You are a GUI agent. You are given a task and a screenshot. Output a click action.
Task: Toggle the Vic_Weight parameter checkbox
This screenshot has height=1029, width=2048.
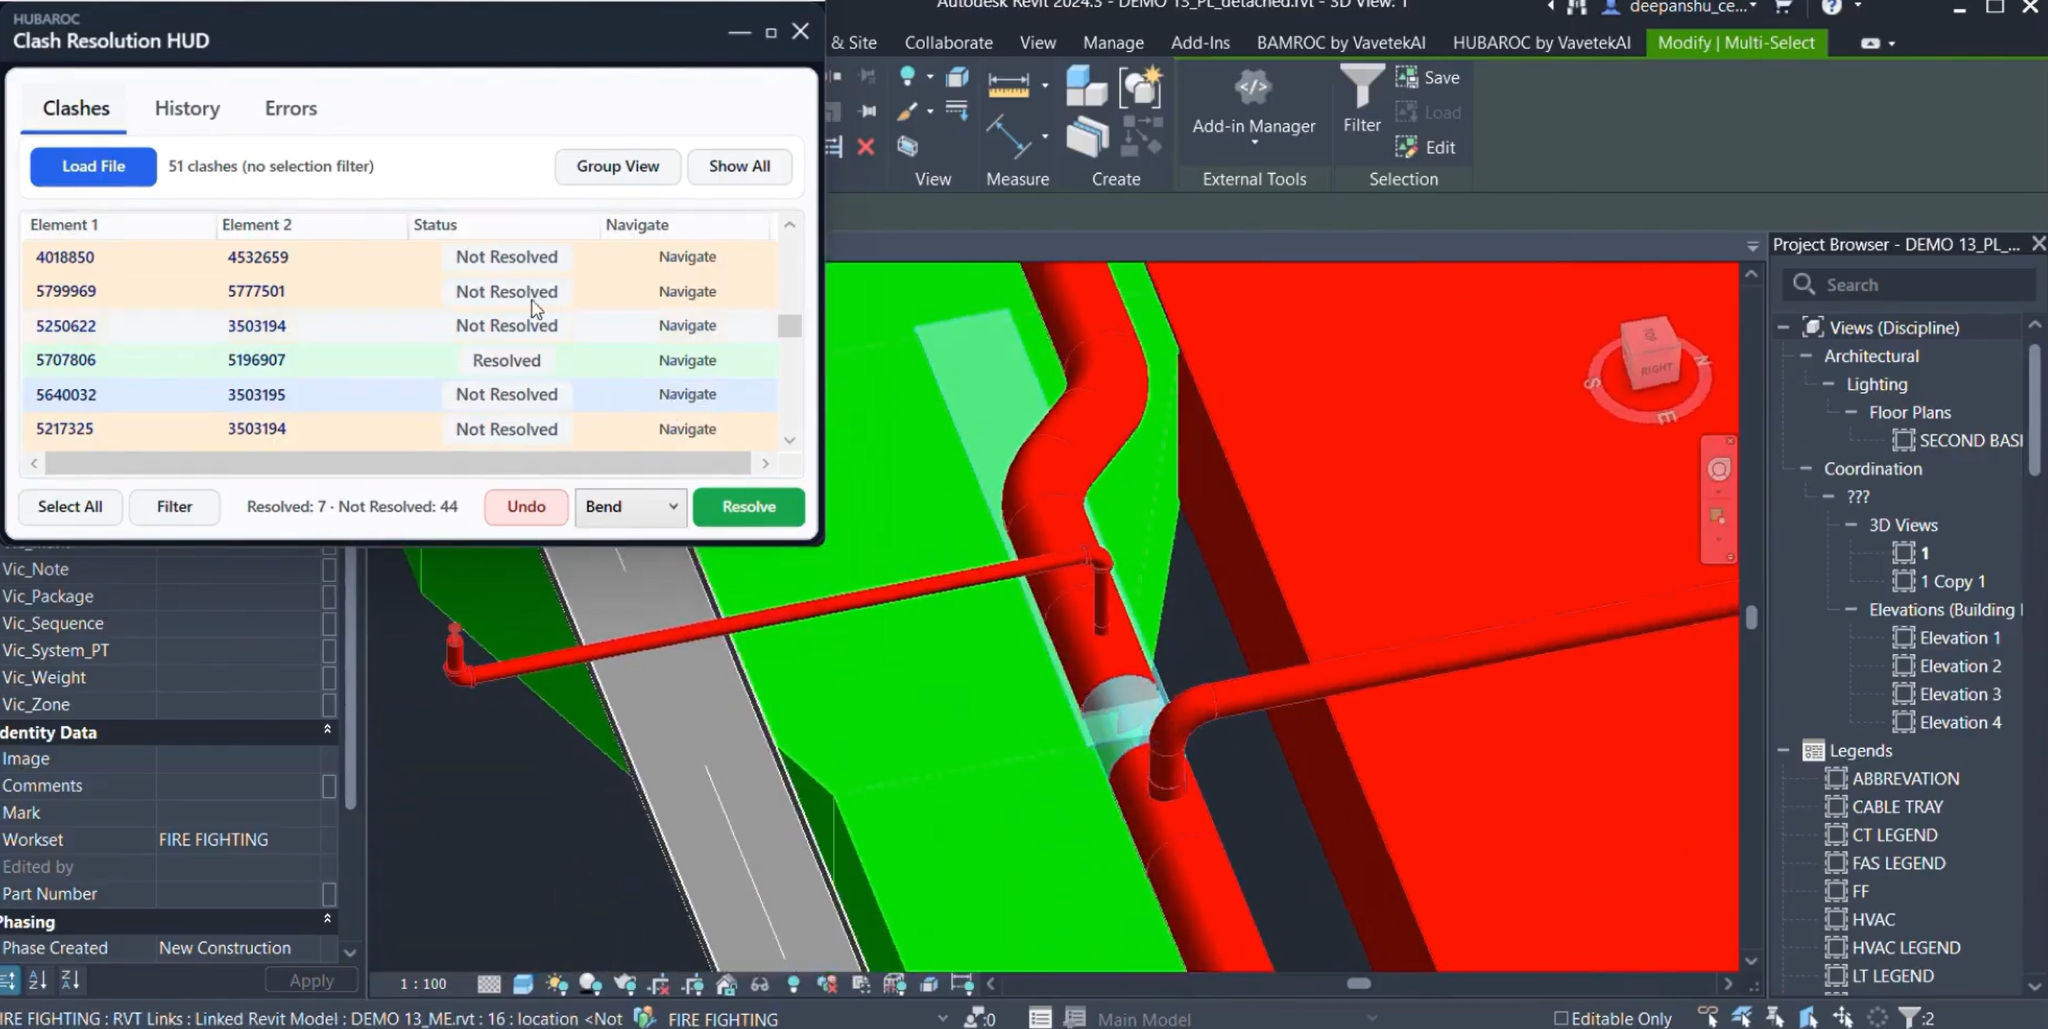328,677
